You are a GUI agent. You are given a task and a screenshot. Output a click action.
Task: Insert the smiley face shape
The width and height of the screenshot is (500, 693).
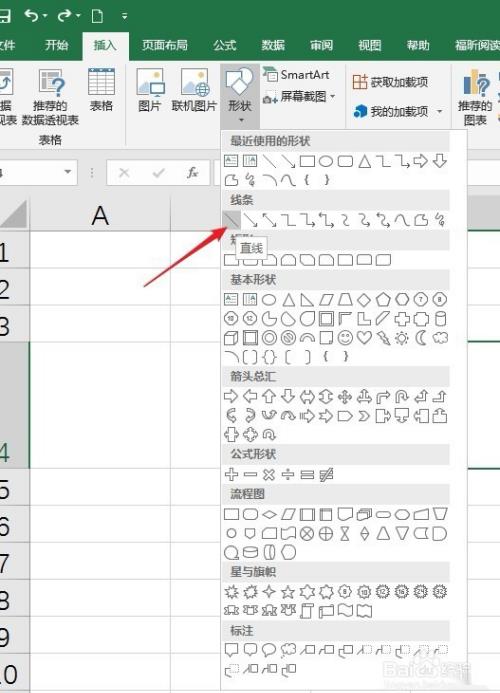pos(345,338)
